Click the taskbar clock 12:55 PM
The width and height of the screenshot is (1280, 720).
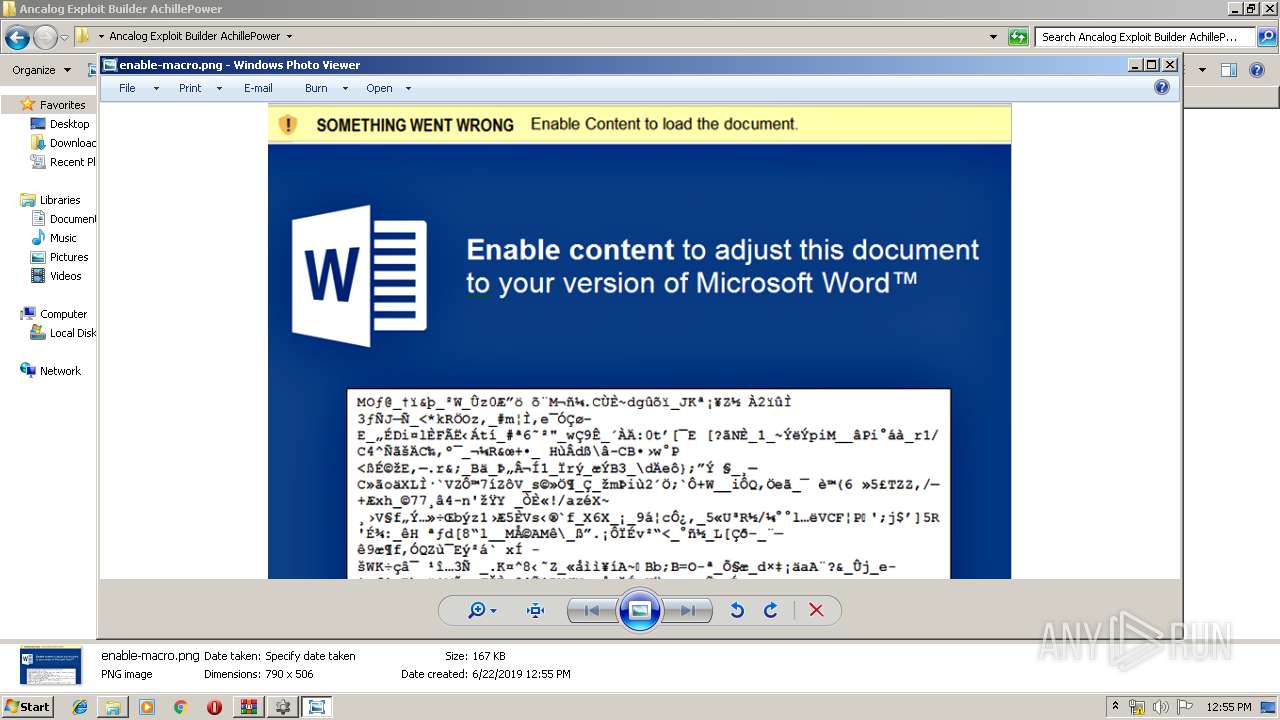[1229, 707]
